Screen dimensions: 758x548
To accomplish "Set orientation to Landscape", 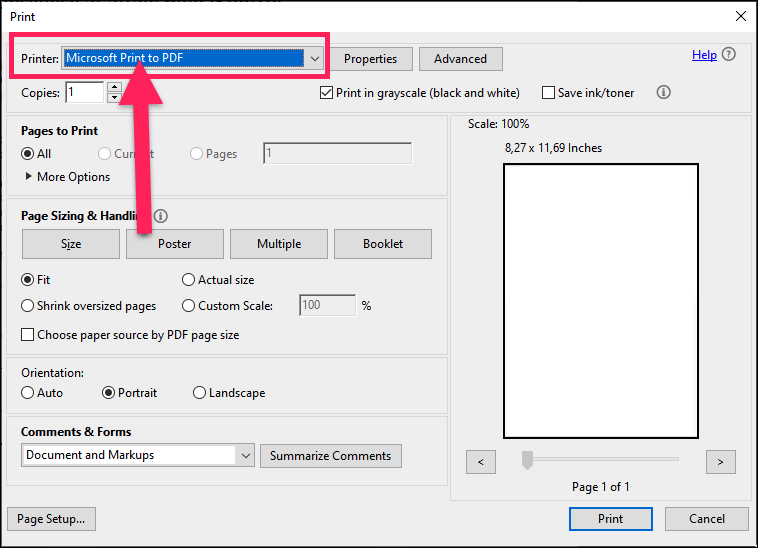I will (x=199, y=393).
